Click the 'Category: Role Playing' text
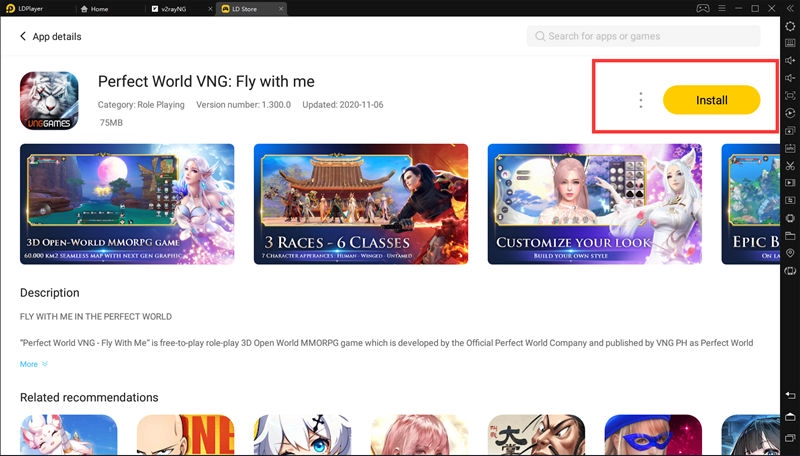Screen dimensions: 800x456 click(x=141, y=105)
